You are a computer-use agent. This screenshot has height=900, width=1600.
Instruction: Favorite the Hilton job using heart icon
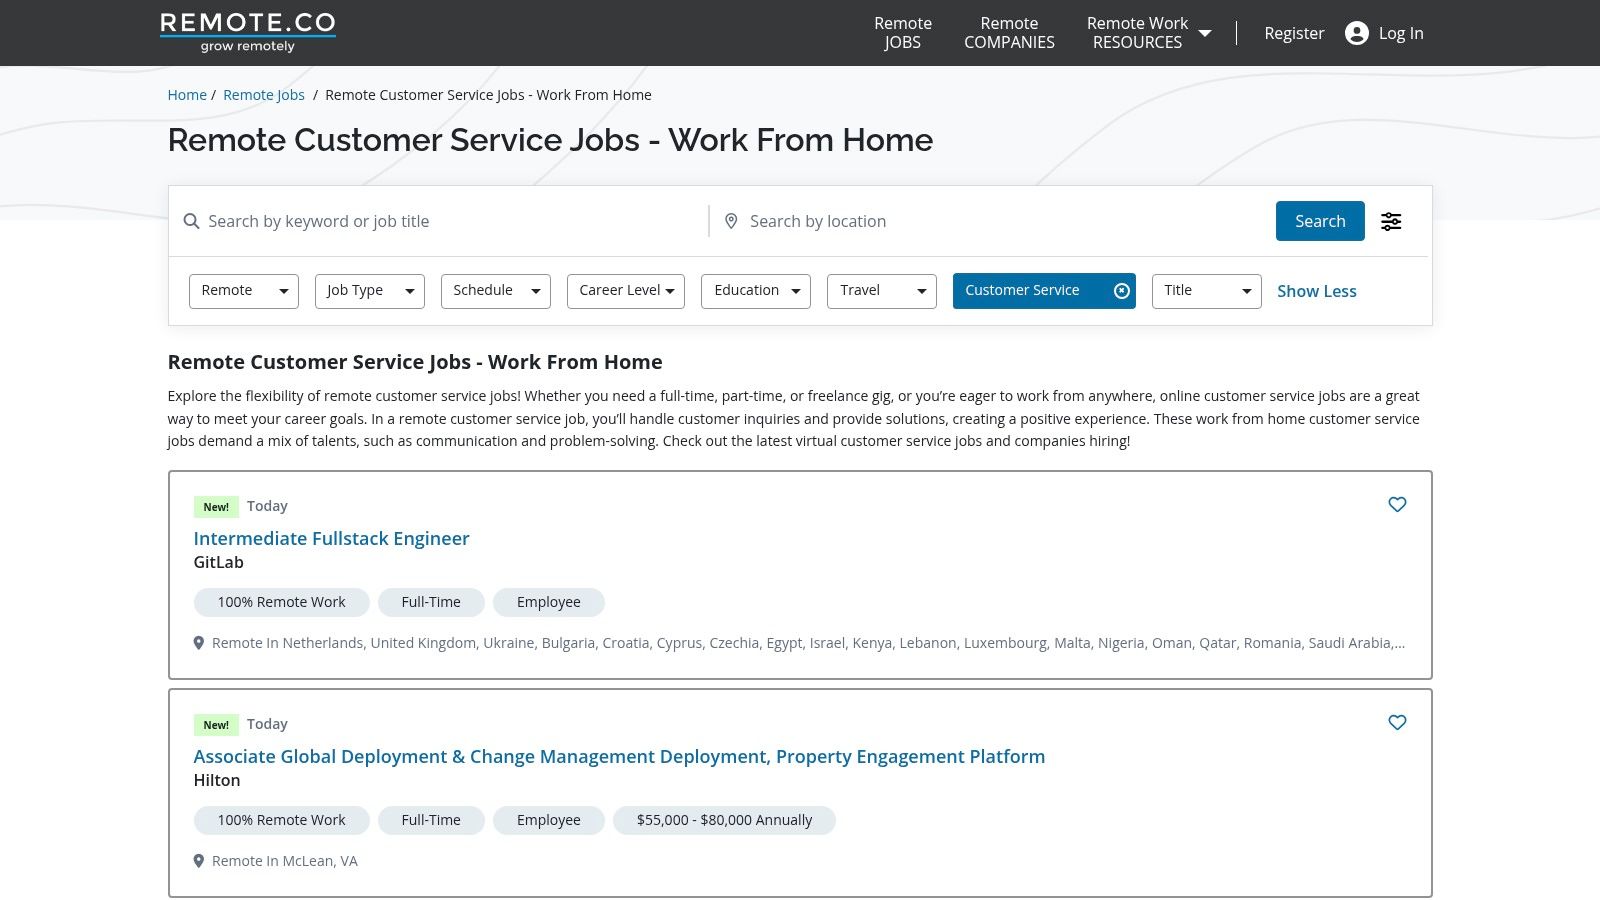click(x=1397, y=723)
